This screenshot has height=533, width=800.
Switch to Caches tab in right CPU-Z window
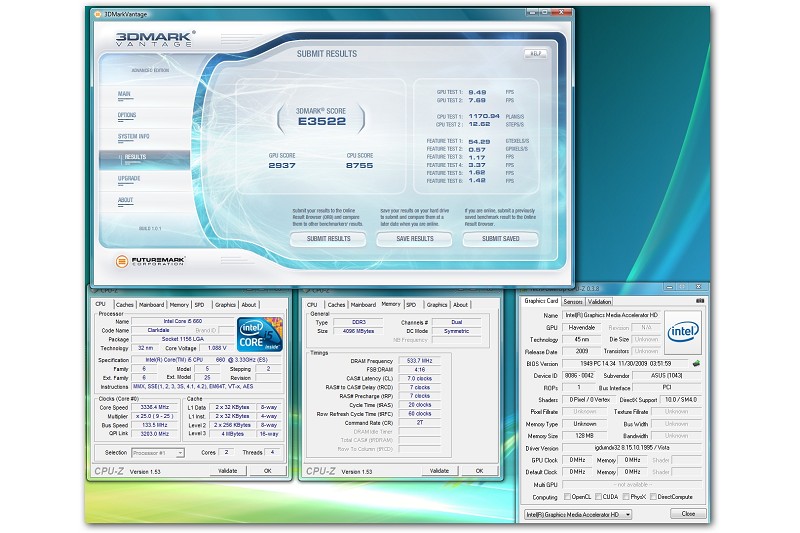point(336,304)
